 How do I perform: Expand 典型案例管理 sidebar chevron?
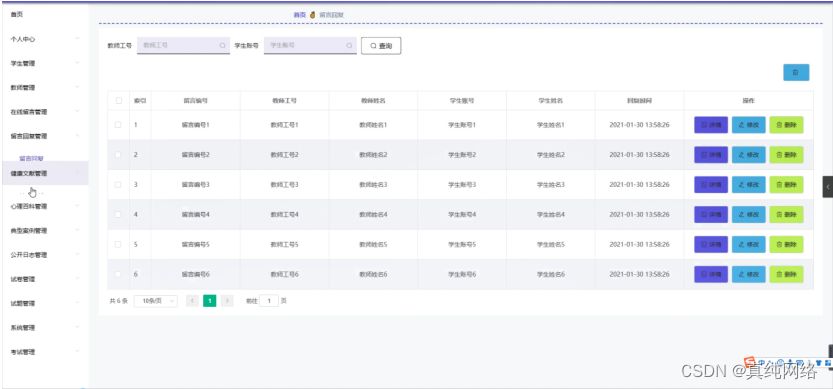point(78,231)
